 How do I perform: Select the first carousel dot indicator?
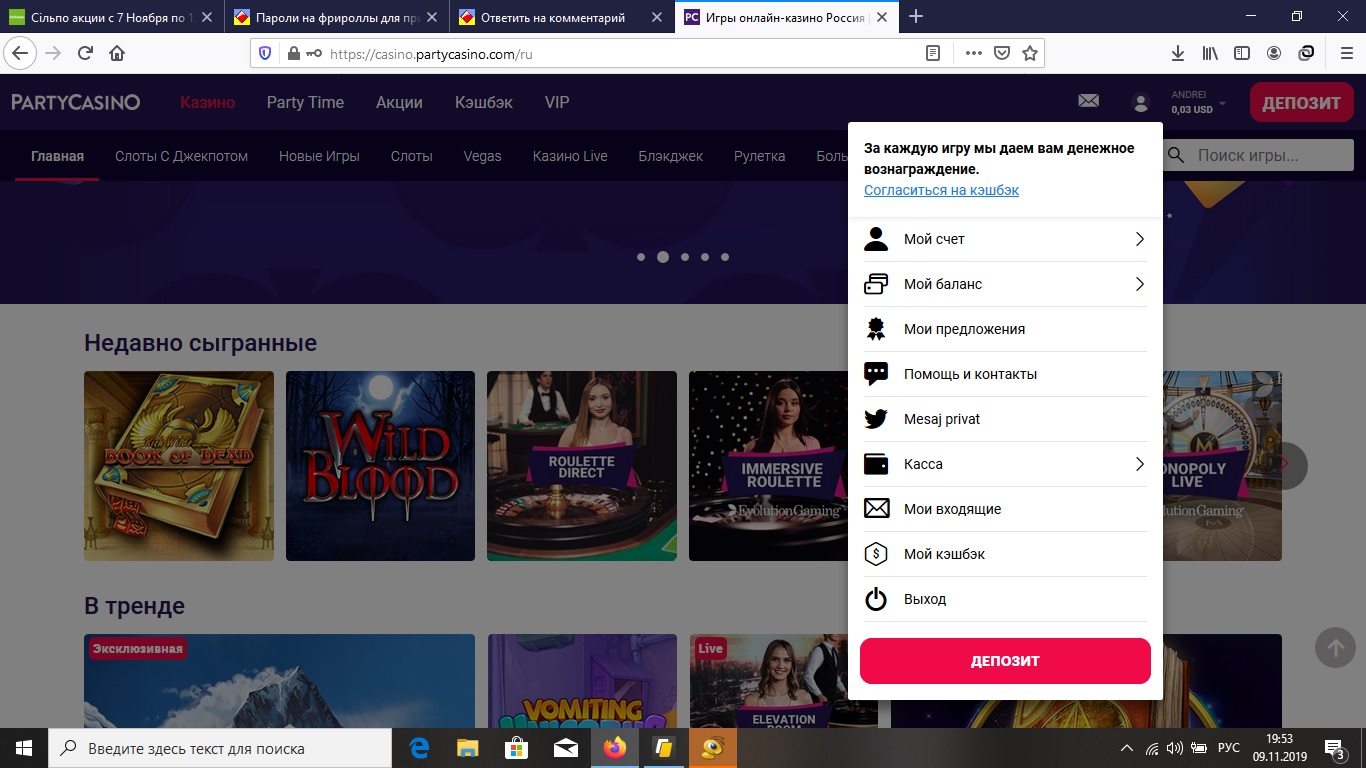point(641,257)
